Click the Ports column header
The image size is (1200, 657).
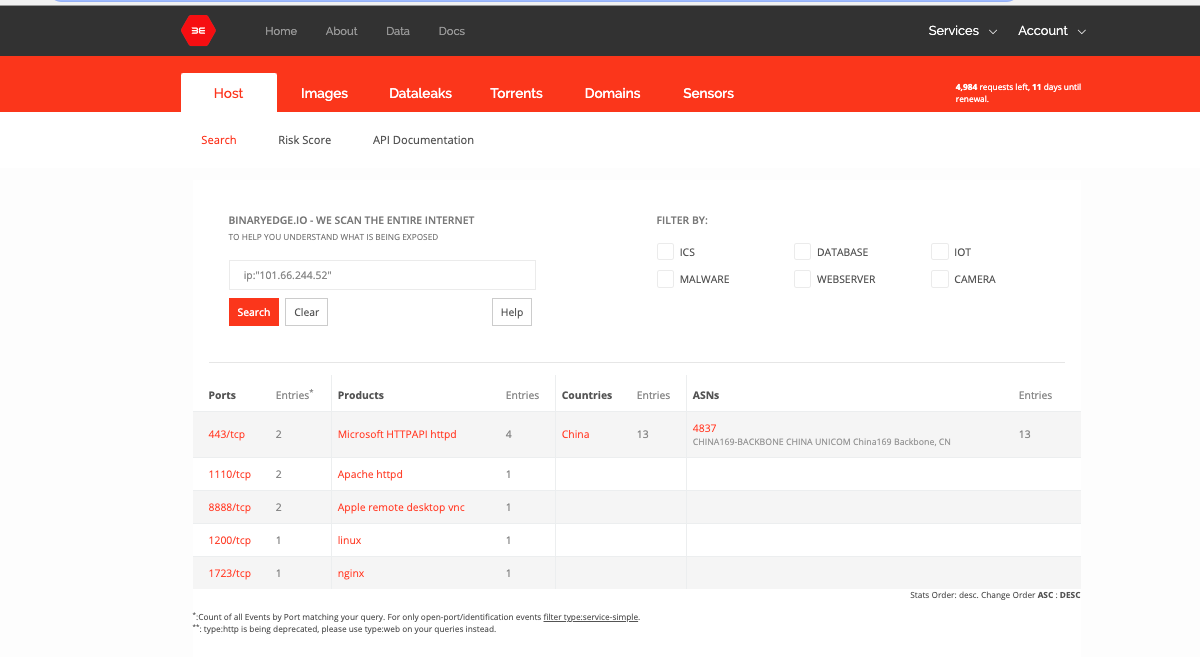(222, 395)
